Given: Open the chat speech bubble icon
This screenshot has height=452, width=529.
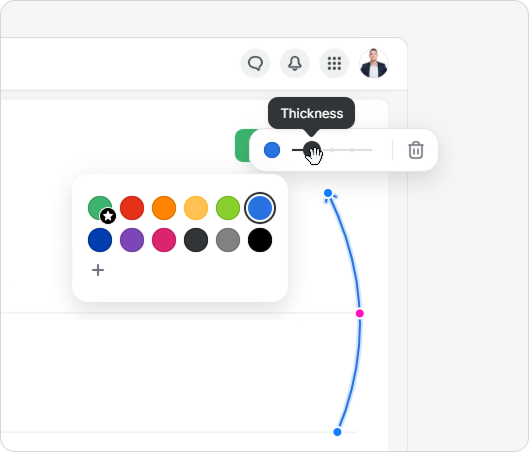Looking at the screenshot, I should pos(255,63).
